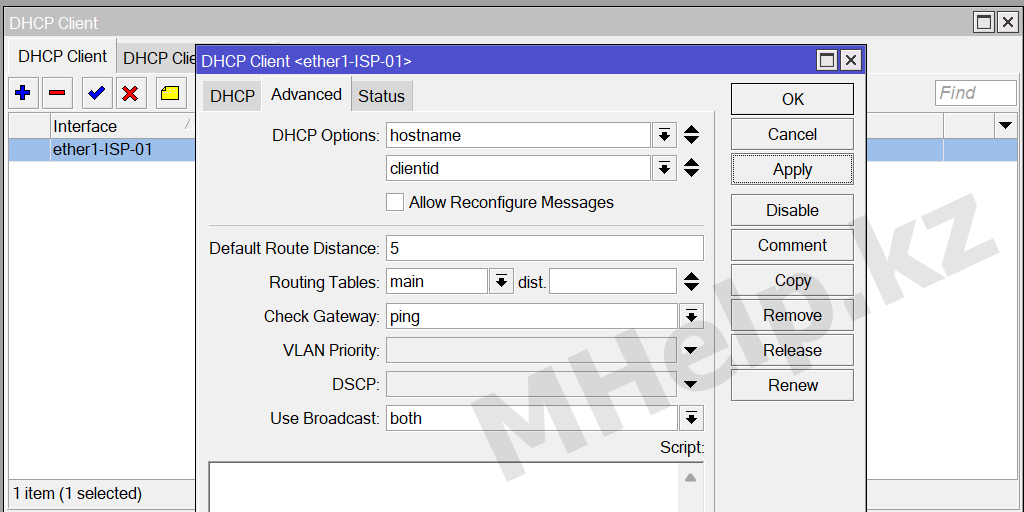Remove entry with red minus icon
This screenshot has width=1024, height=512.
(57, 93)
